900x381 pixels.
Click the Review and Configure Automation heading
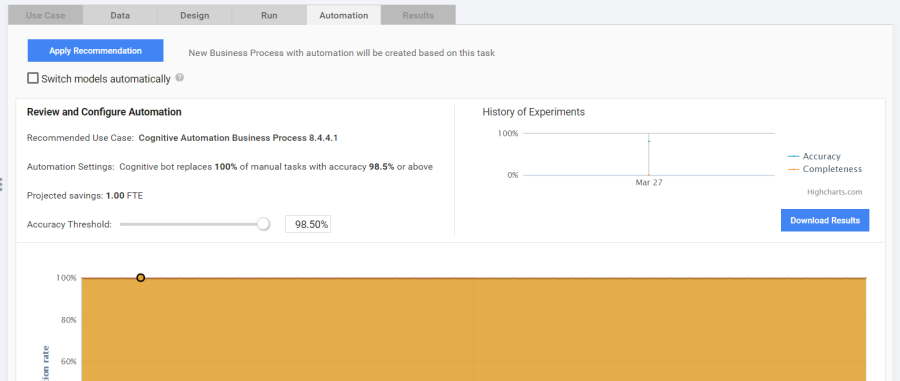click(104, 112)
